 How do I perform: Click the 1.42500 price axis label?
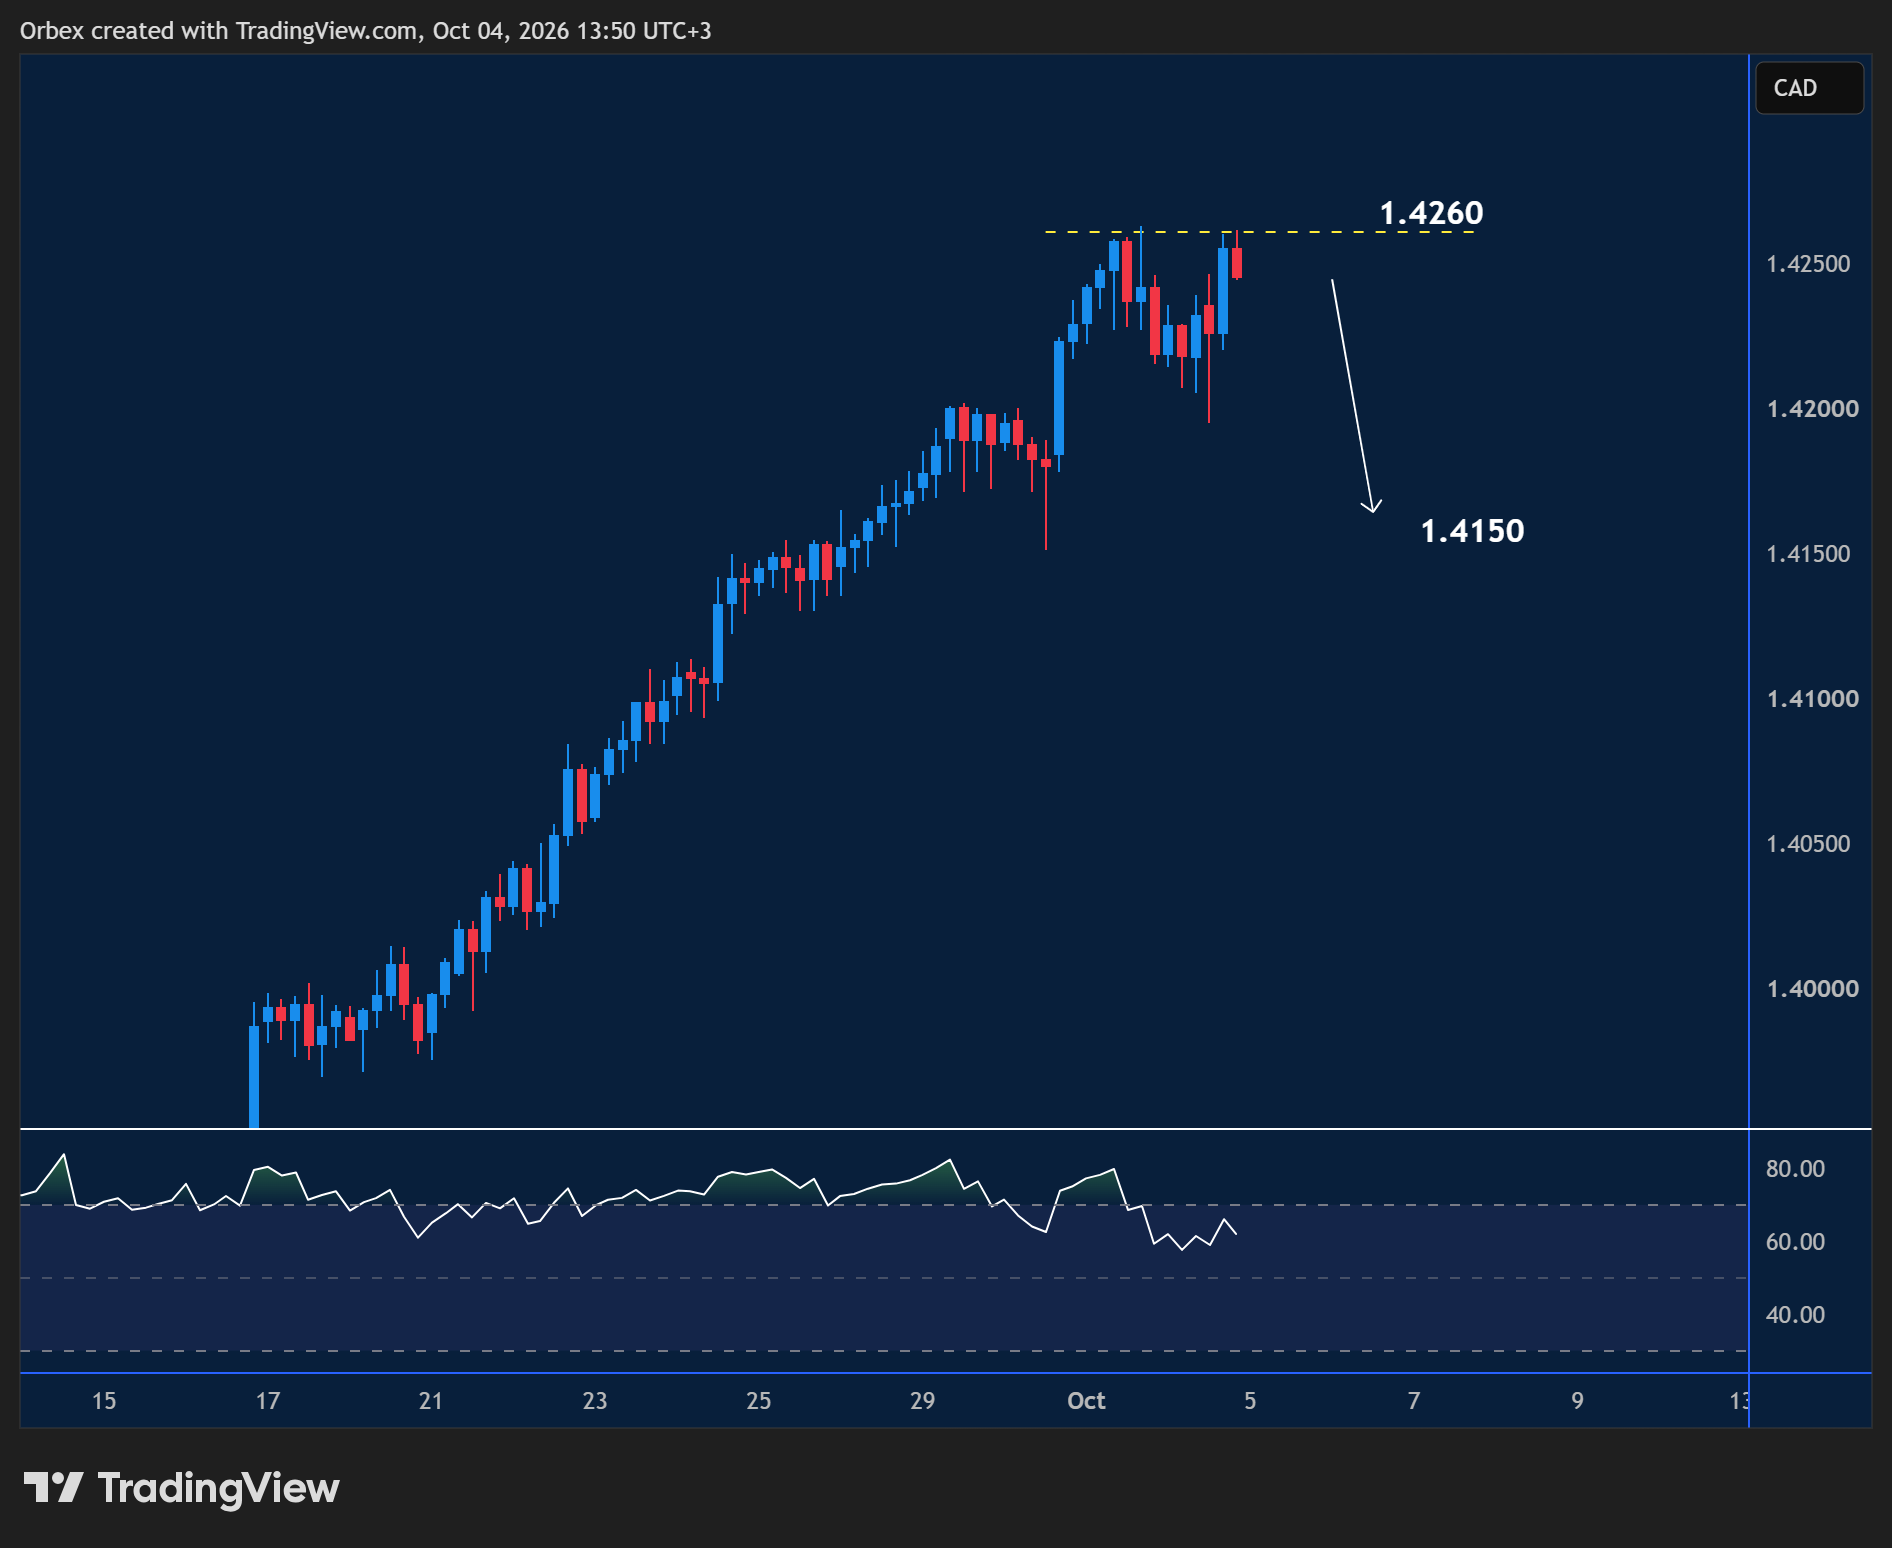(x=1808, y=264)
